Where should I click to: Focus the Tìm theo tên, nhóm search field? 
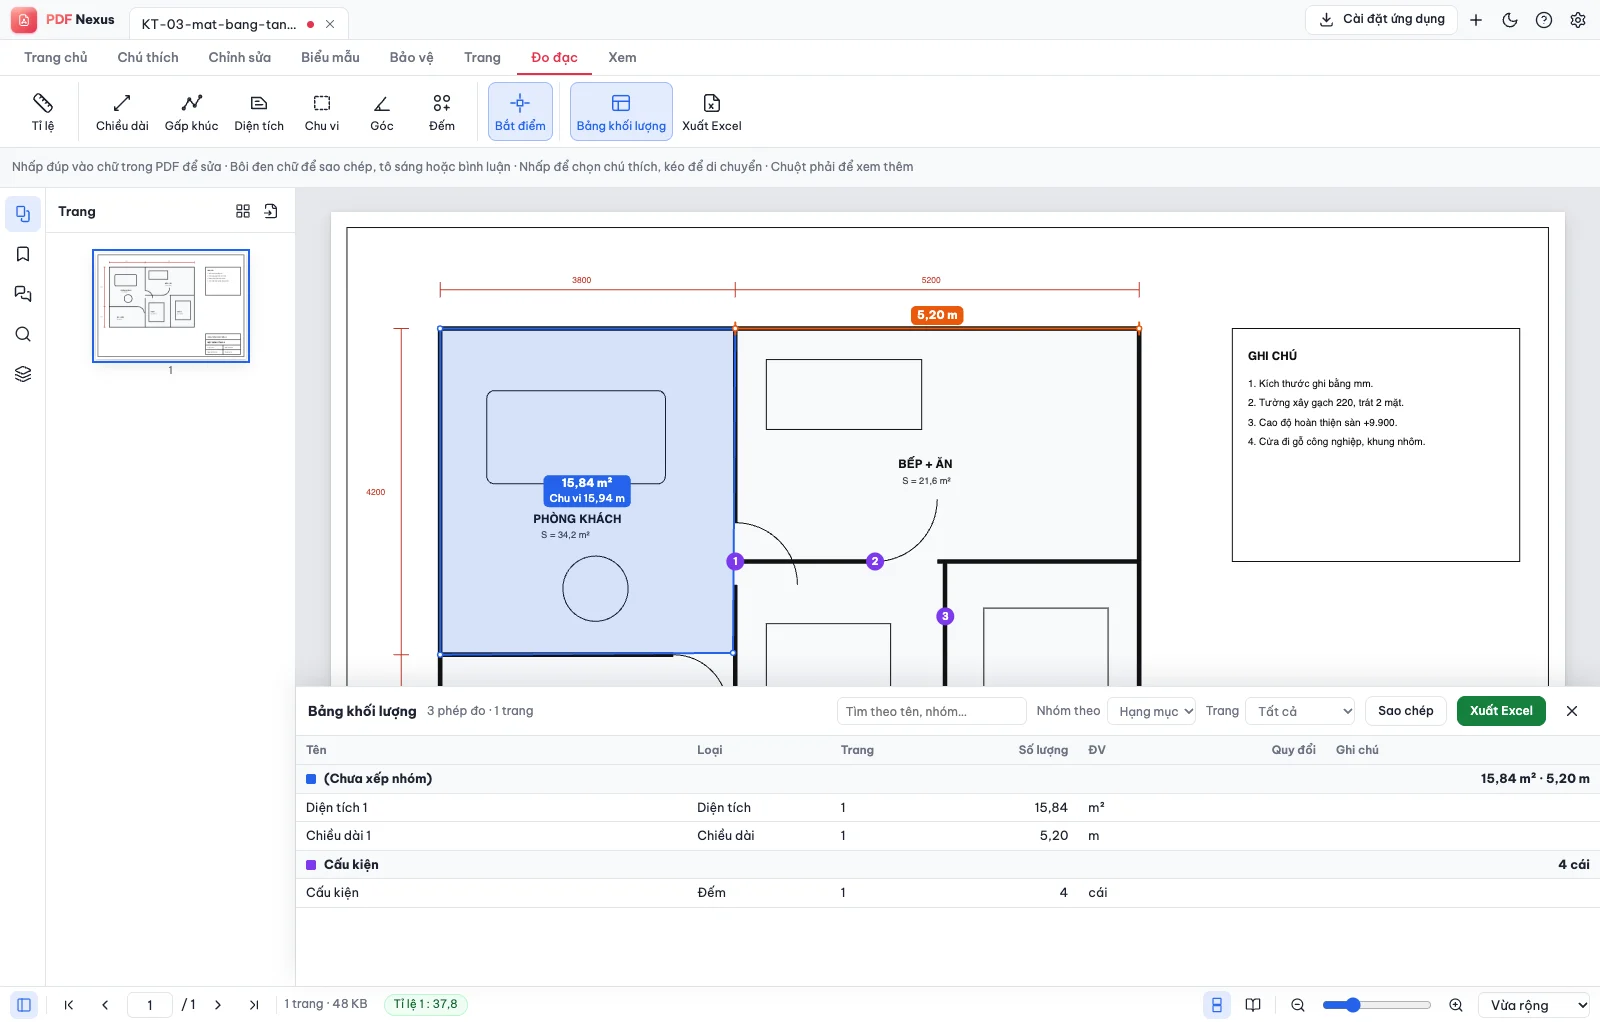932,711
